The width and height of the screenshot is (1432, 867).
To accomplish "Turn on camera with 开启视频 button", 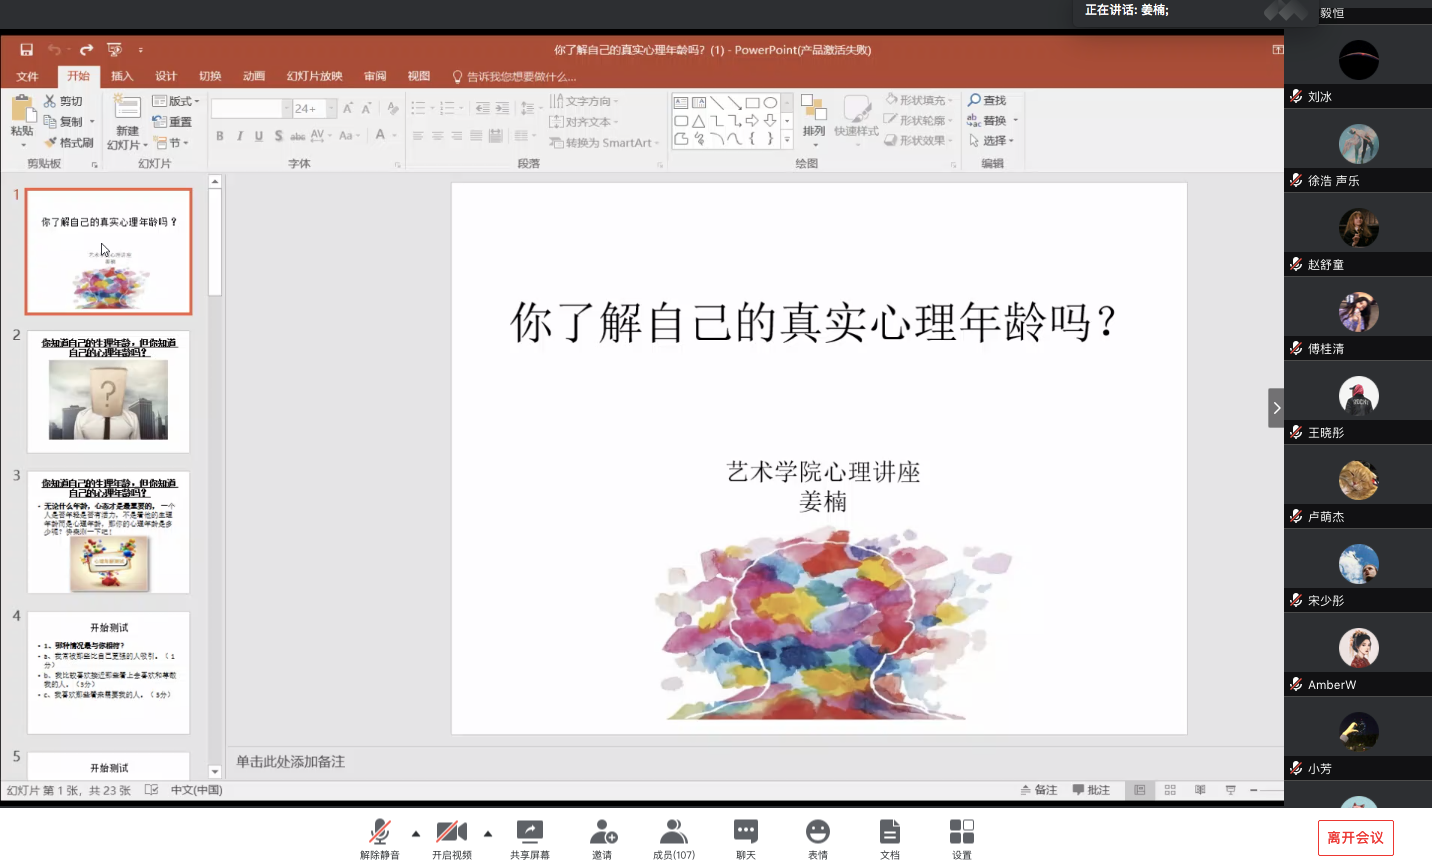I will click(x=452, y=840).
